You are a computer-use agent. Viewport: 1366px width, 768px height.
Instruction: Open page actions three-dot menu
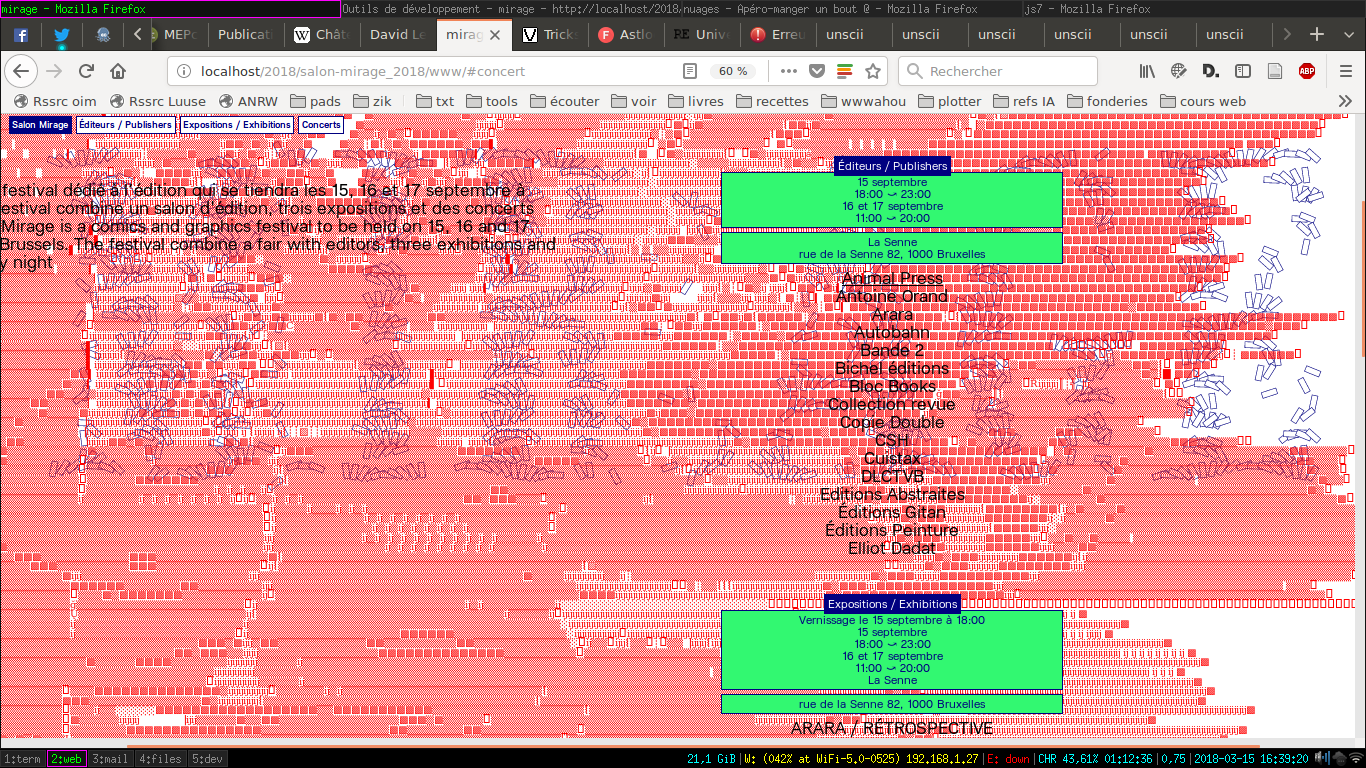click(789, 71)
